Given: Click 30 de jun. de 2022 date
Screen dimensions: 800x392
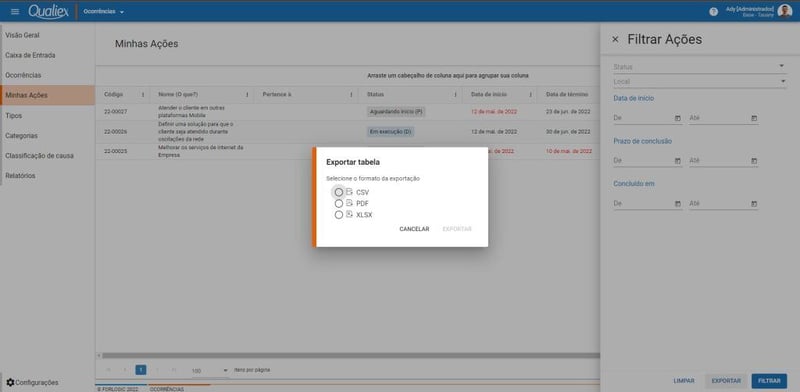Looking at the screenshot, I should coord(568,132).
